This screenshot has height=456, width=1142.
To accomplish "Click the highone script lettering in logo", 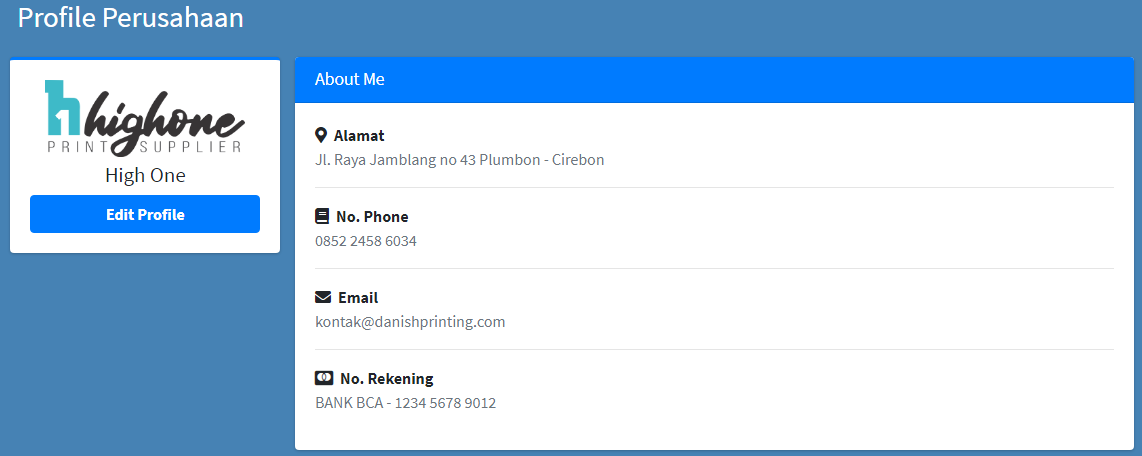I will pos(165,118).
